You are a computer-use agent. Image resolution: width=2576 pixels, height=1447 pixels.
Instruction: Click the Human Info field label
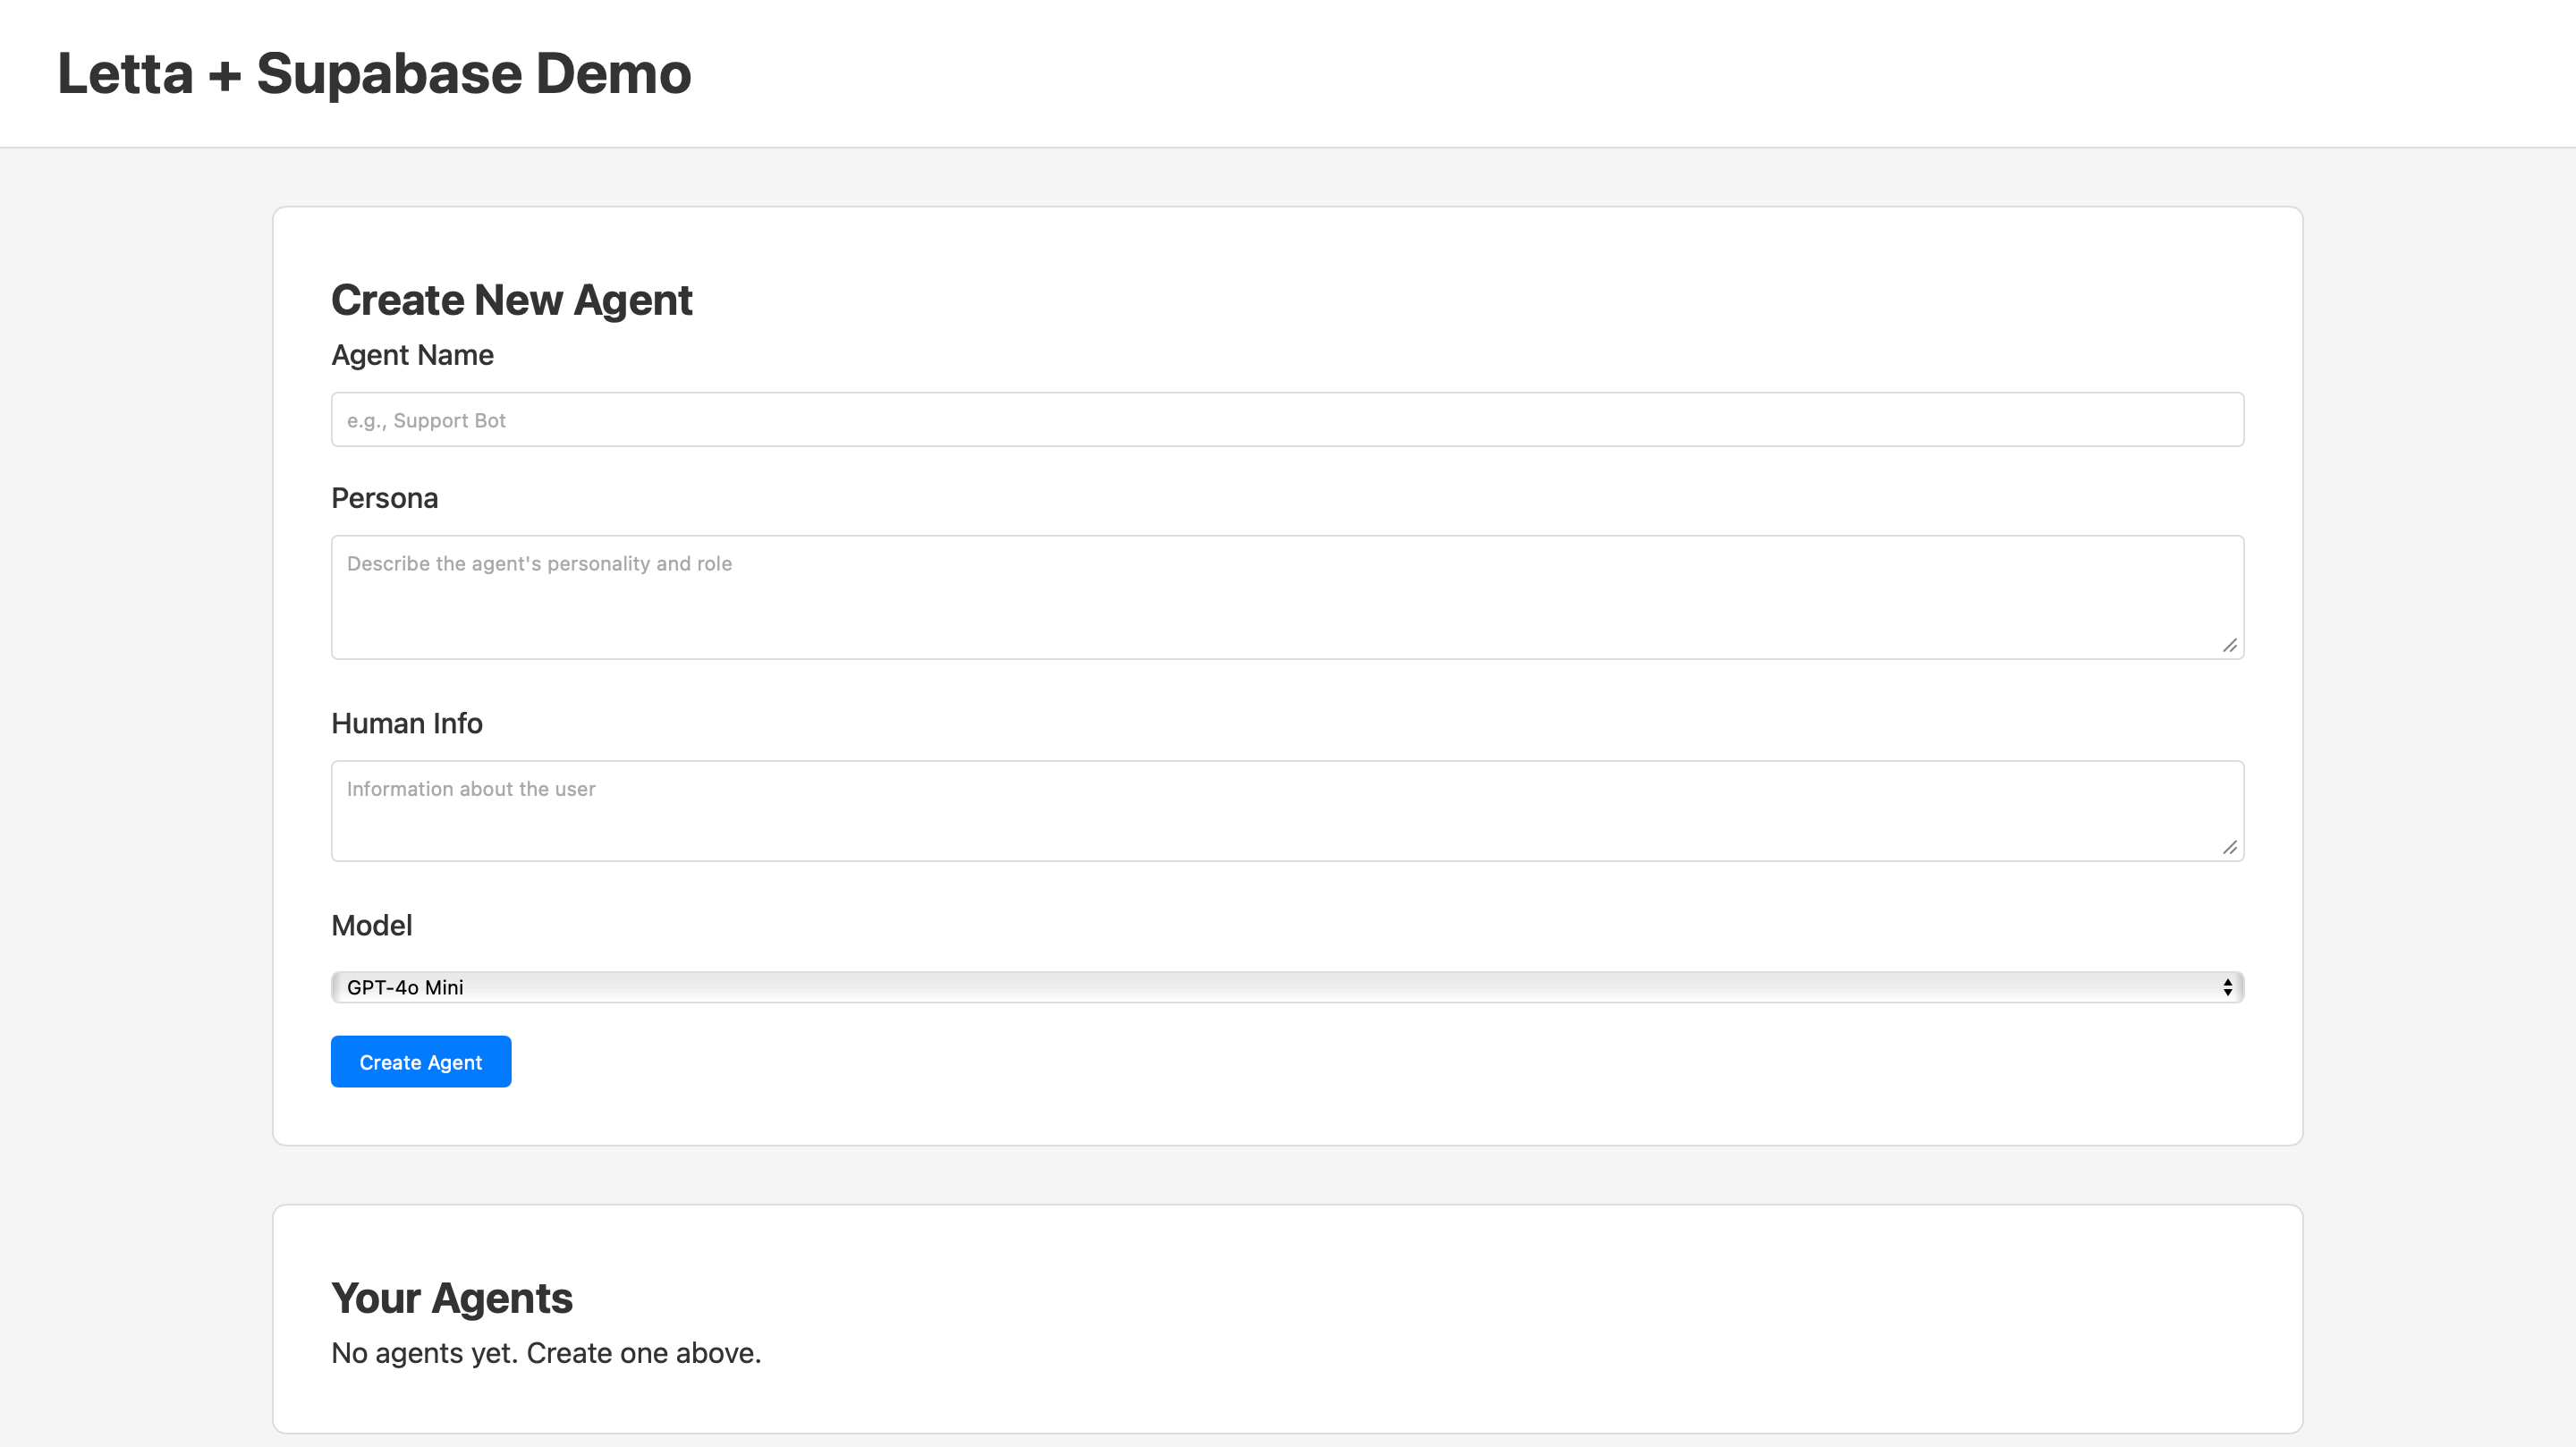point(407,723)
